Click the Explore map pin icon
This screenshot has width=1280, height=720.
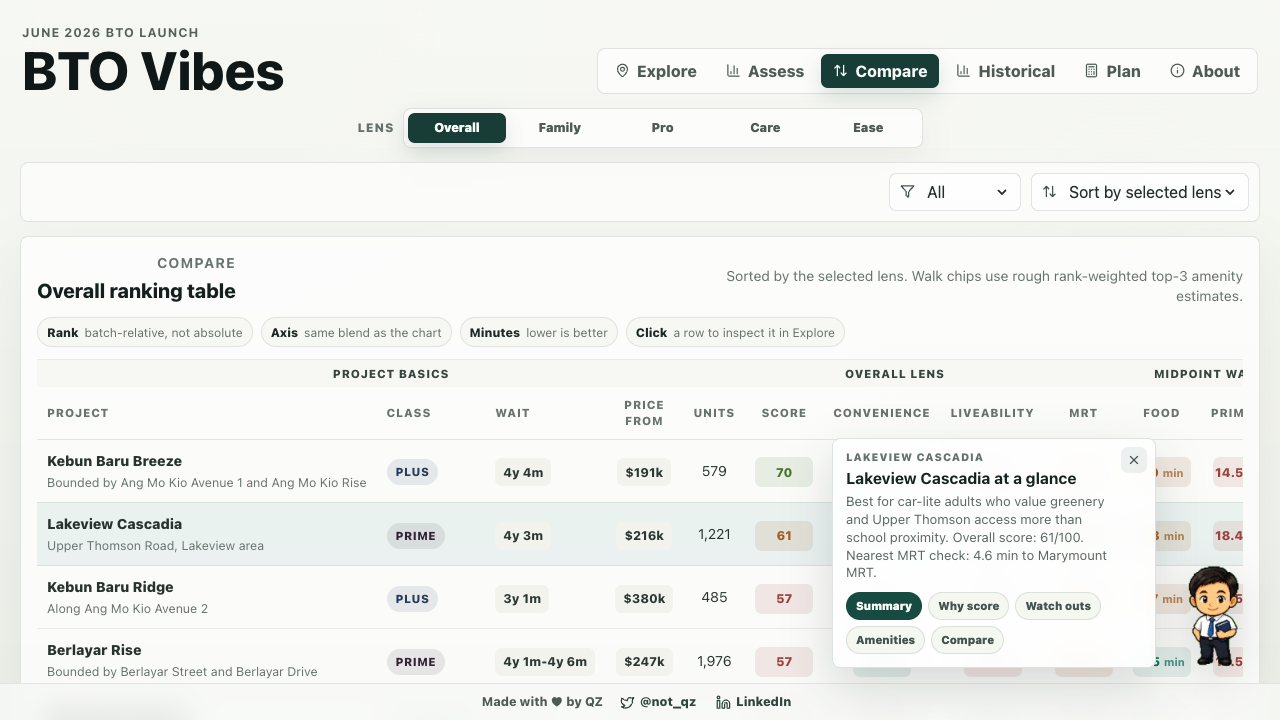point(622,71)
